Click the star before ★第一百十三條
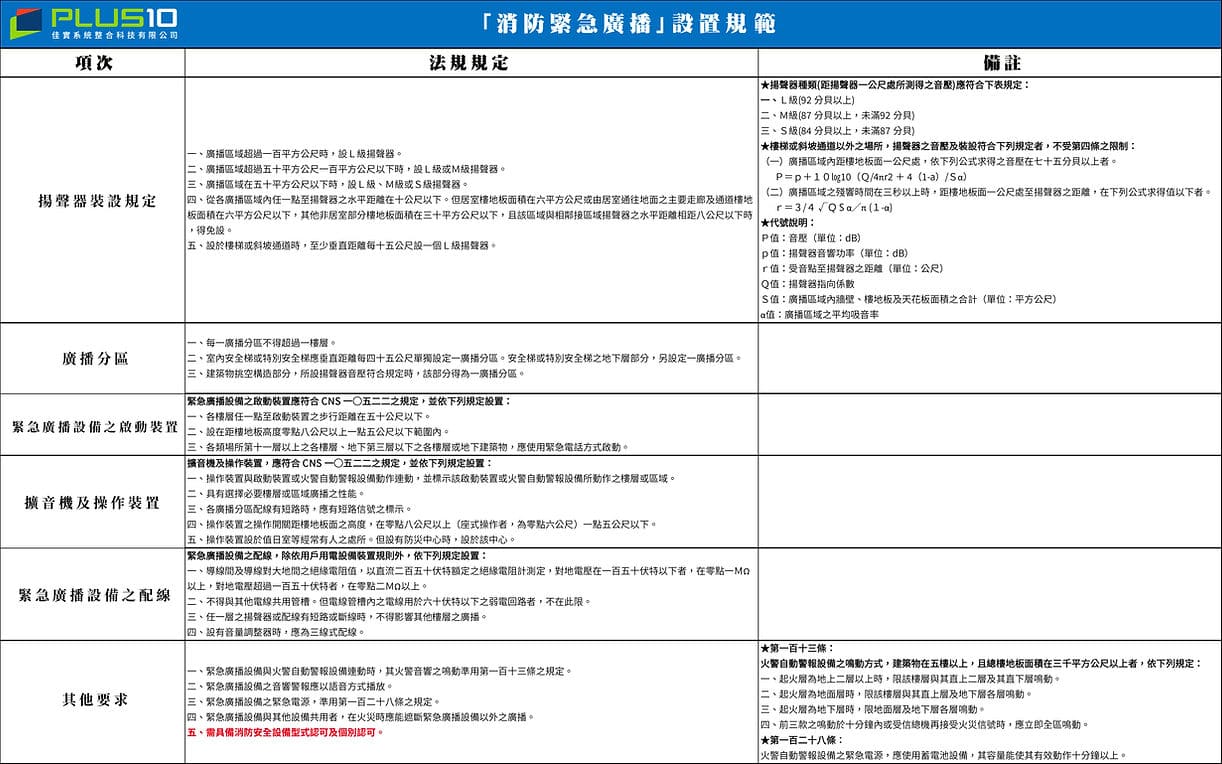The height and width of the screenshot is (764, 1222). point(763,647)
